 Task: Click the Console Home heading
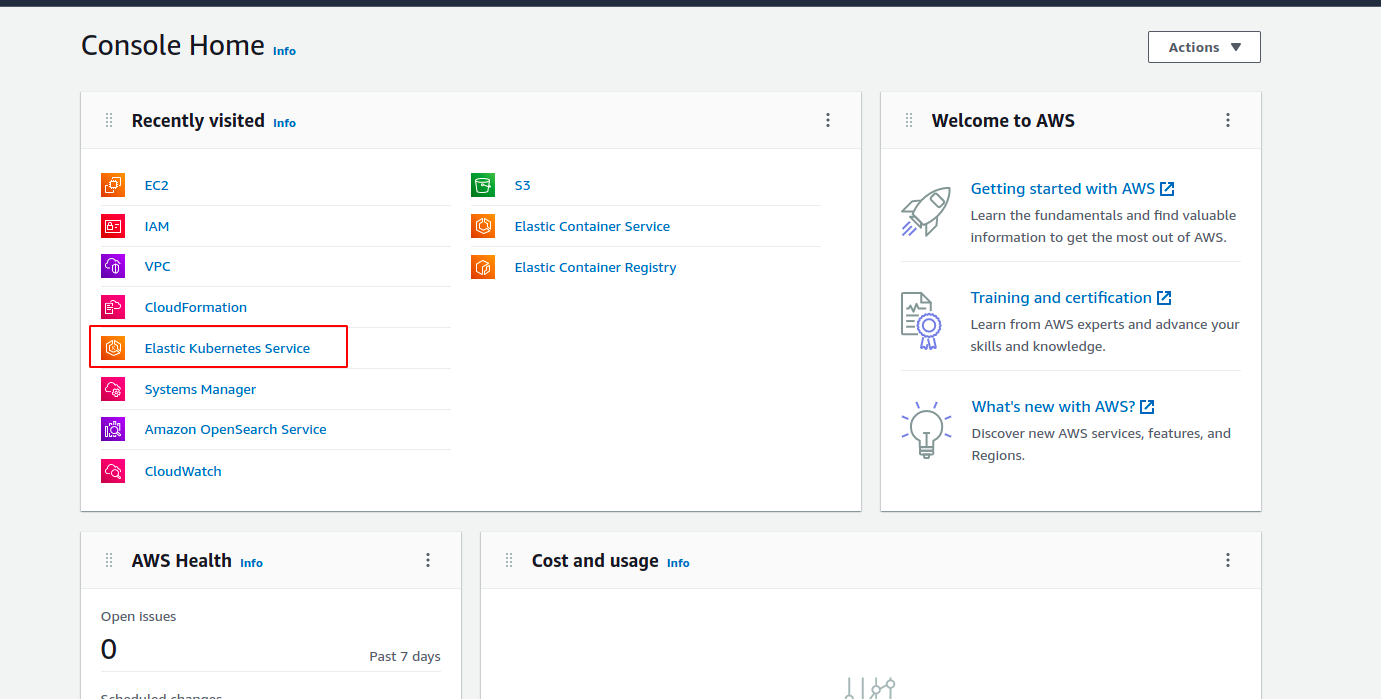pos(173,45)
